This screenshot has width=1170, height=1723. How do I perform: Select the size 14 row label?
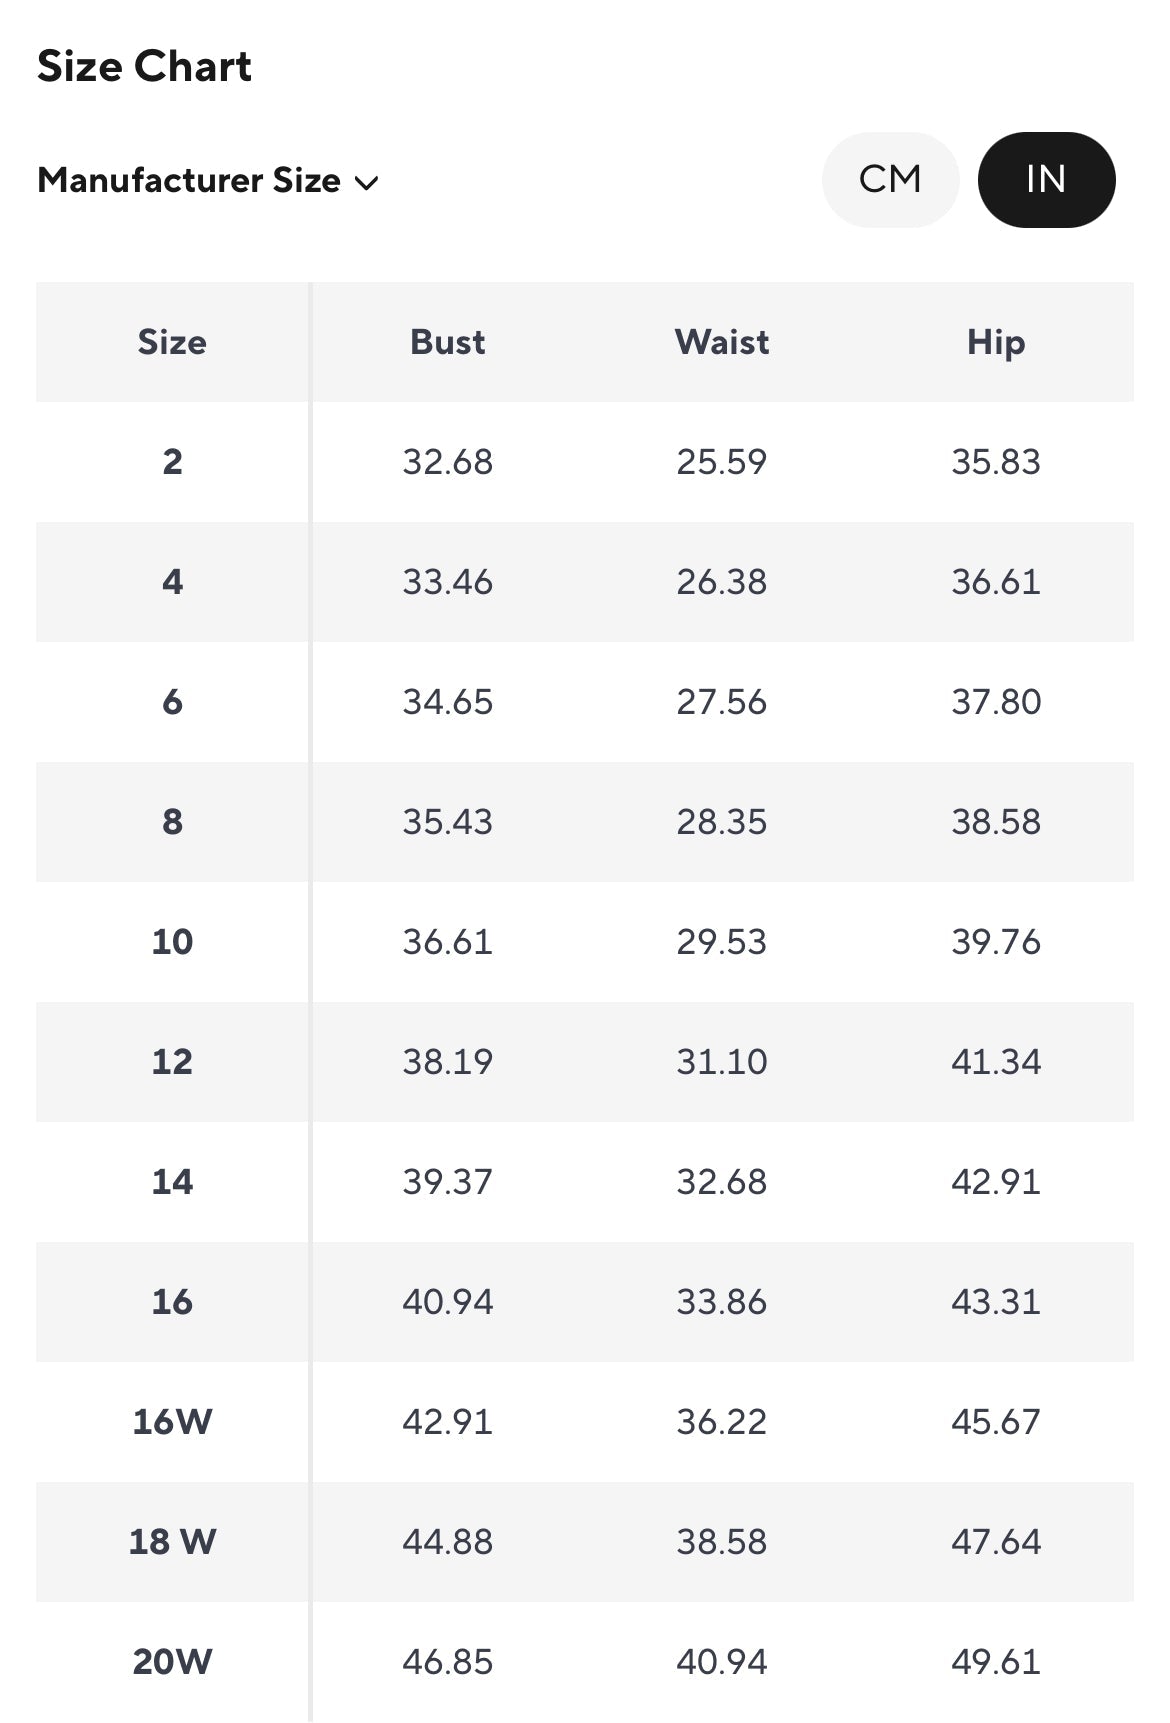click(x=172, y=1182)
